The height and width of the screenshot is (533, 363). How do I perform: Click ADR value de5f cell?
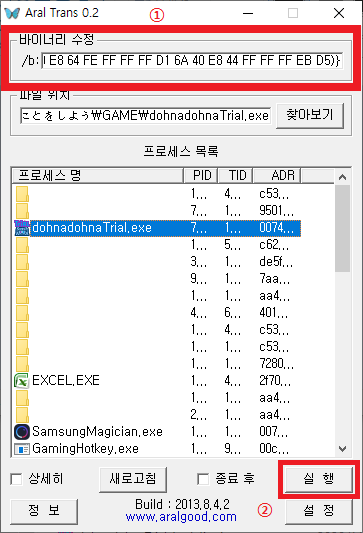pyautogui.click(x=276, y=262)
